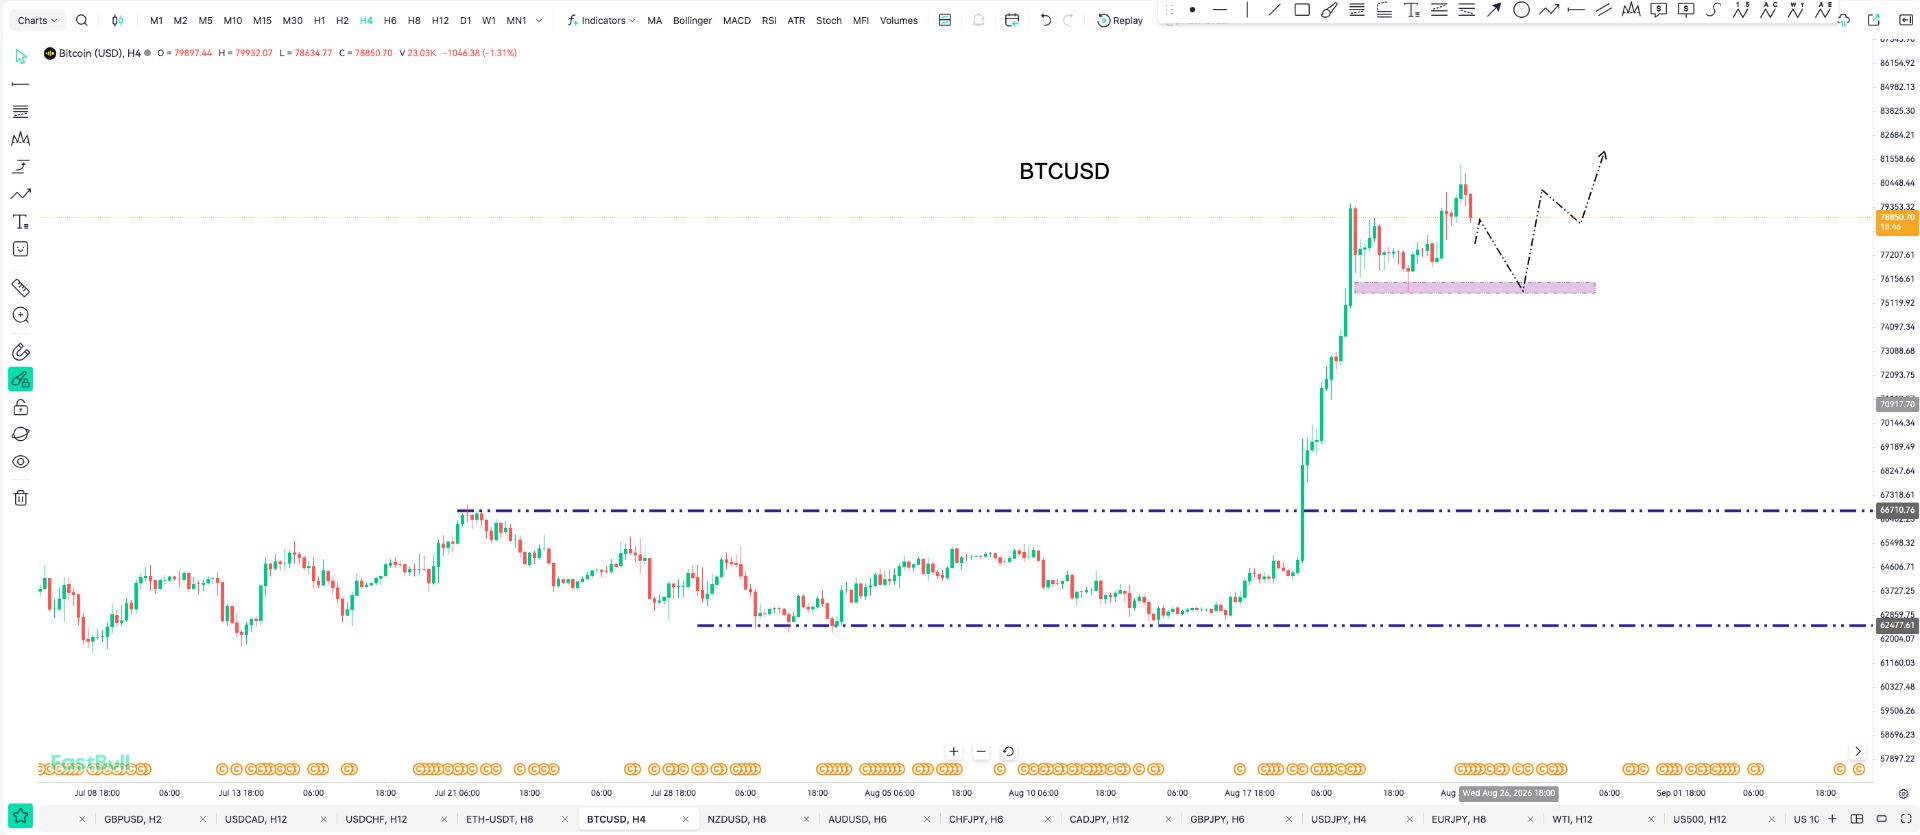Add the Volumes indicator
This screenshot has height=835, width=1920.
[x=899, y=20]
